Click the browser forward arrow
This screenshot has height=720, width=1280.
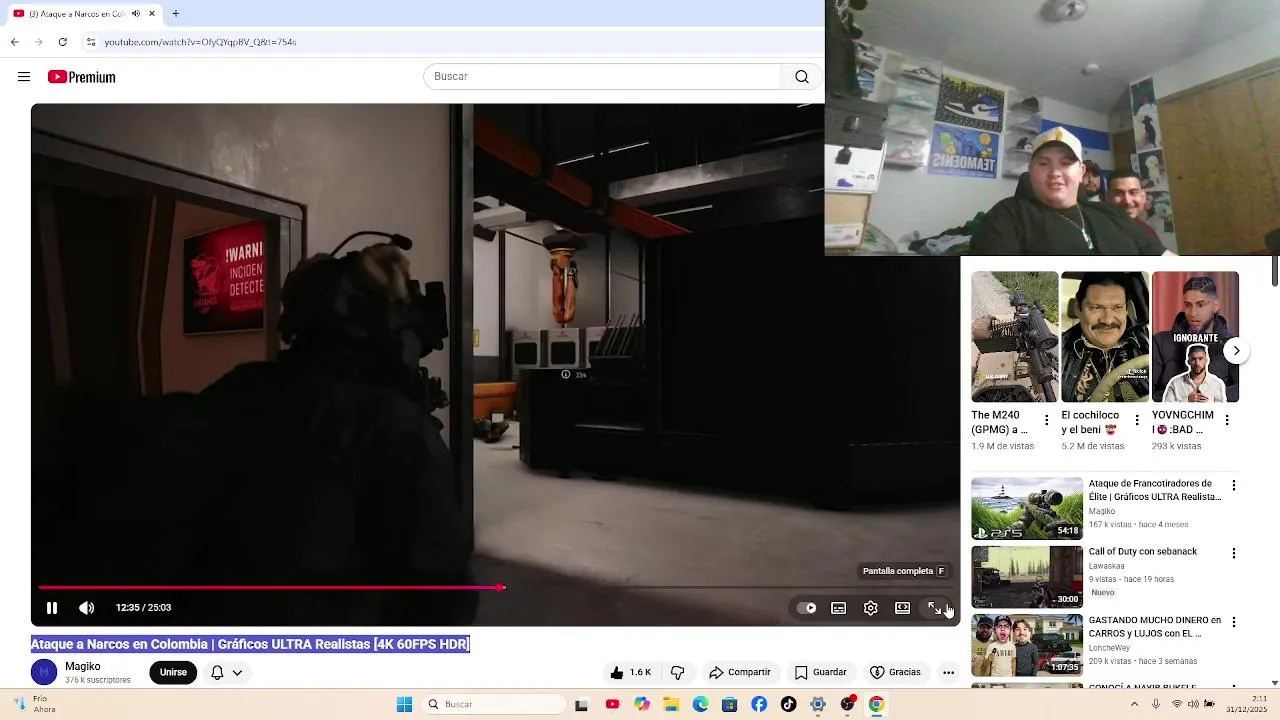pos(38,42)
